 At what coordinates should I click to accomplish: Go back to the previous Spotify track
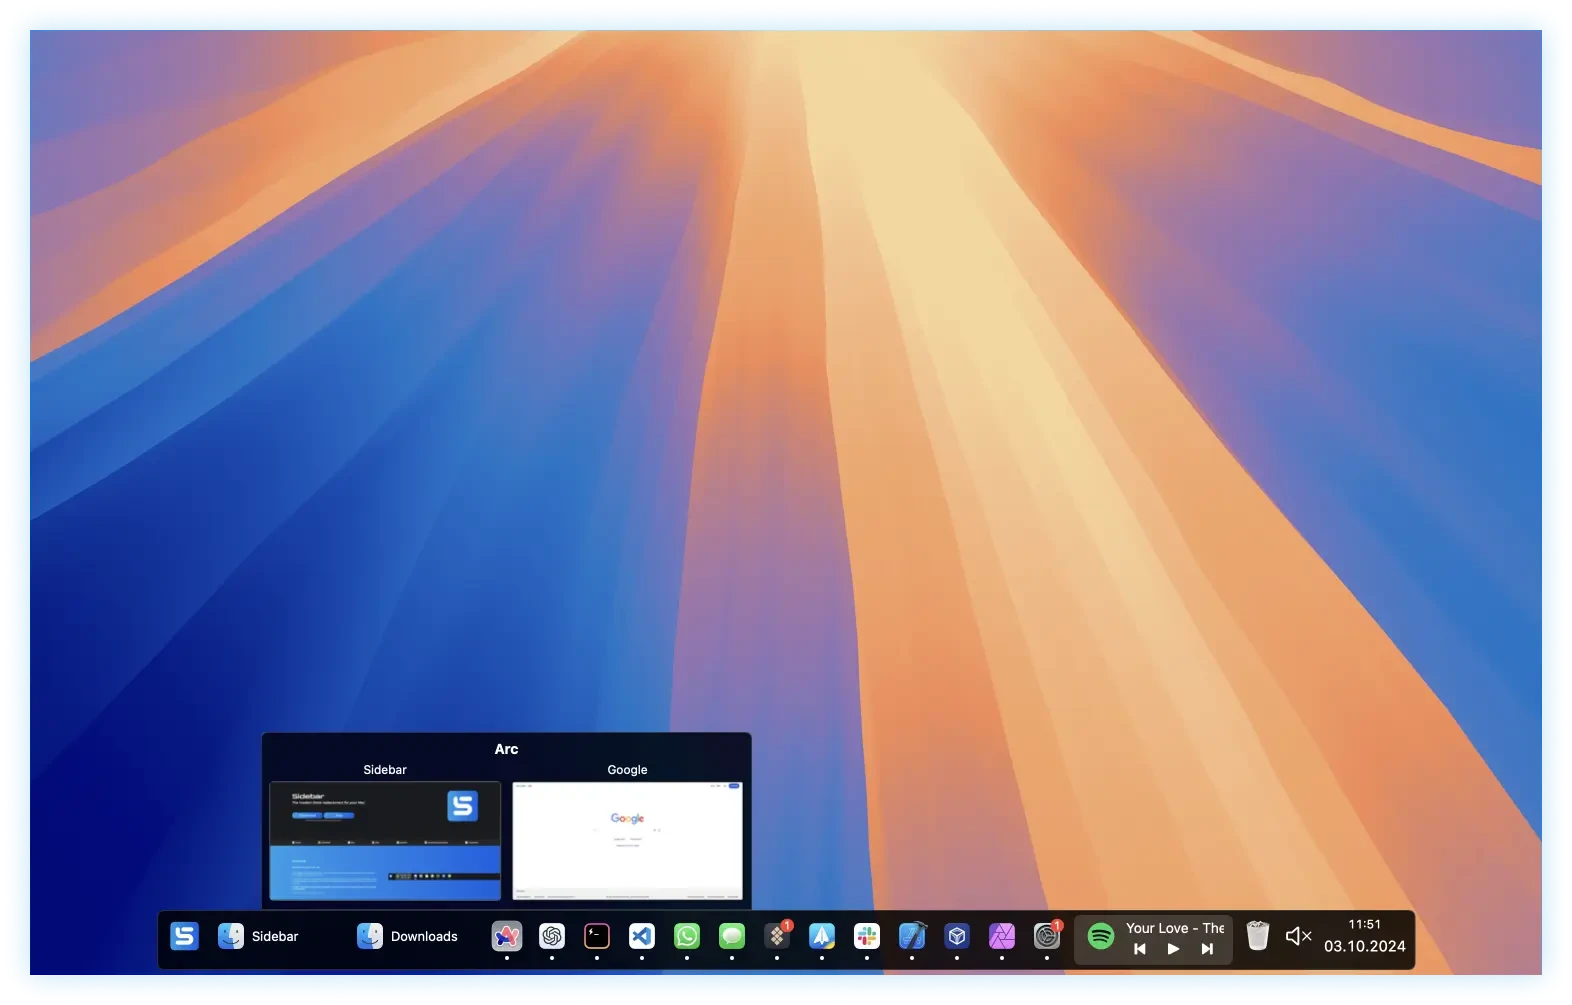[x=1139, y=949]
